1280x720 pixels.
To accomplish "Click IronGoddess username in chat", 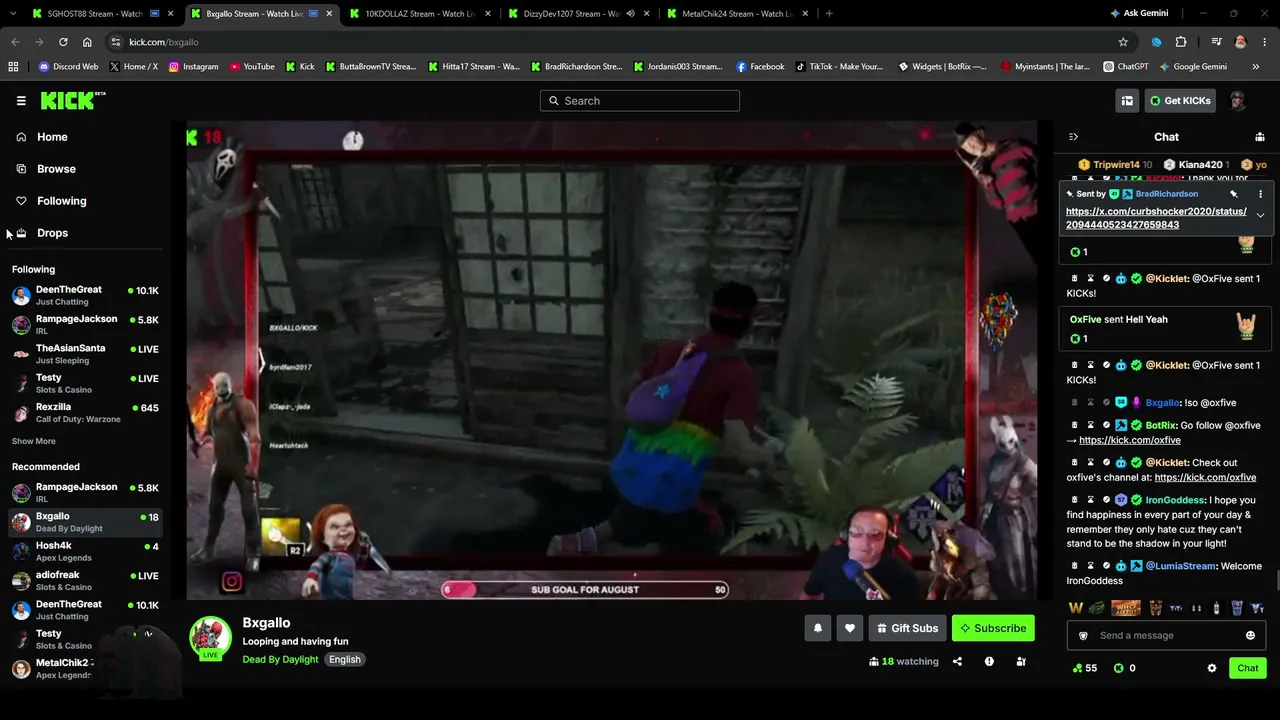I will [1174, 500].
